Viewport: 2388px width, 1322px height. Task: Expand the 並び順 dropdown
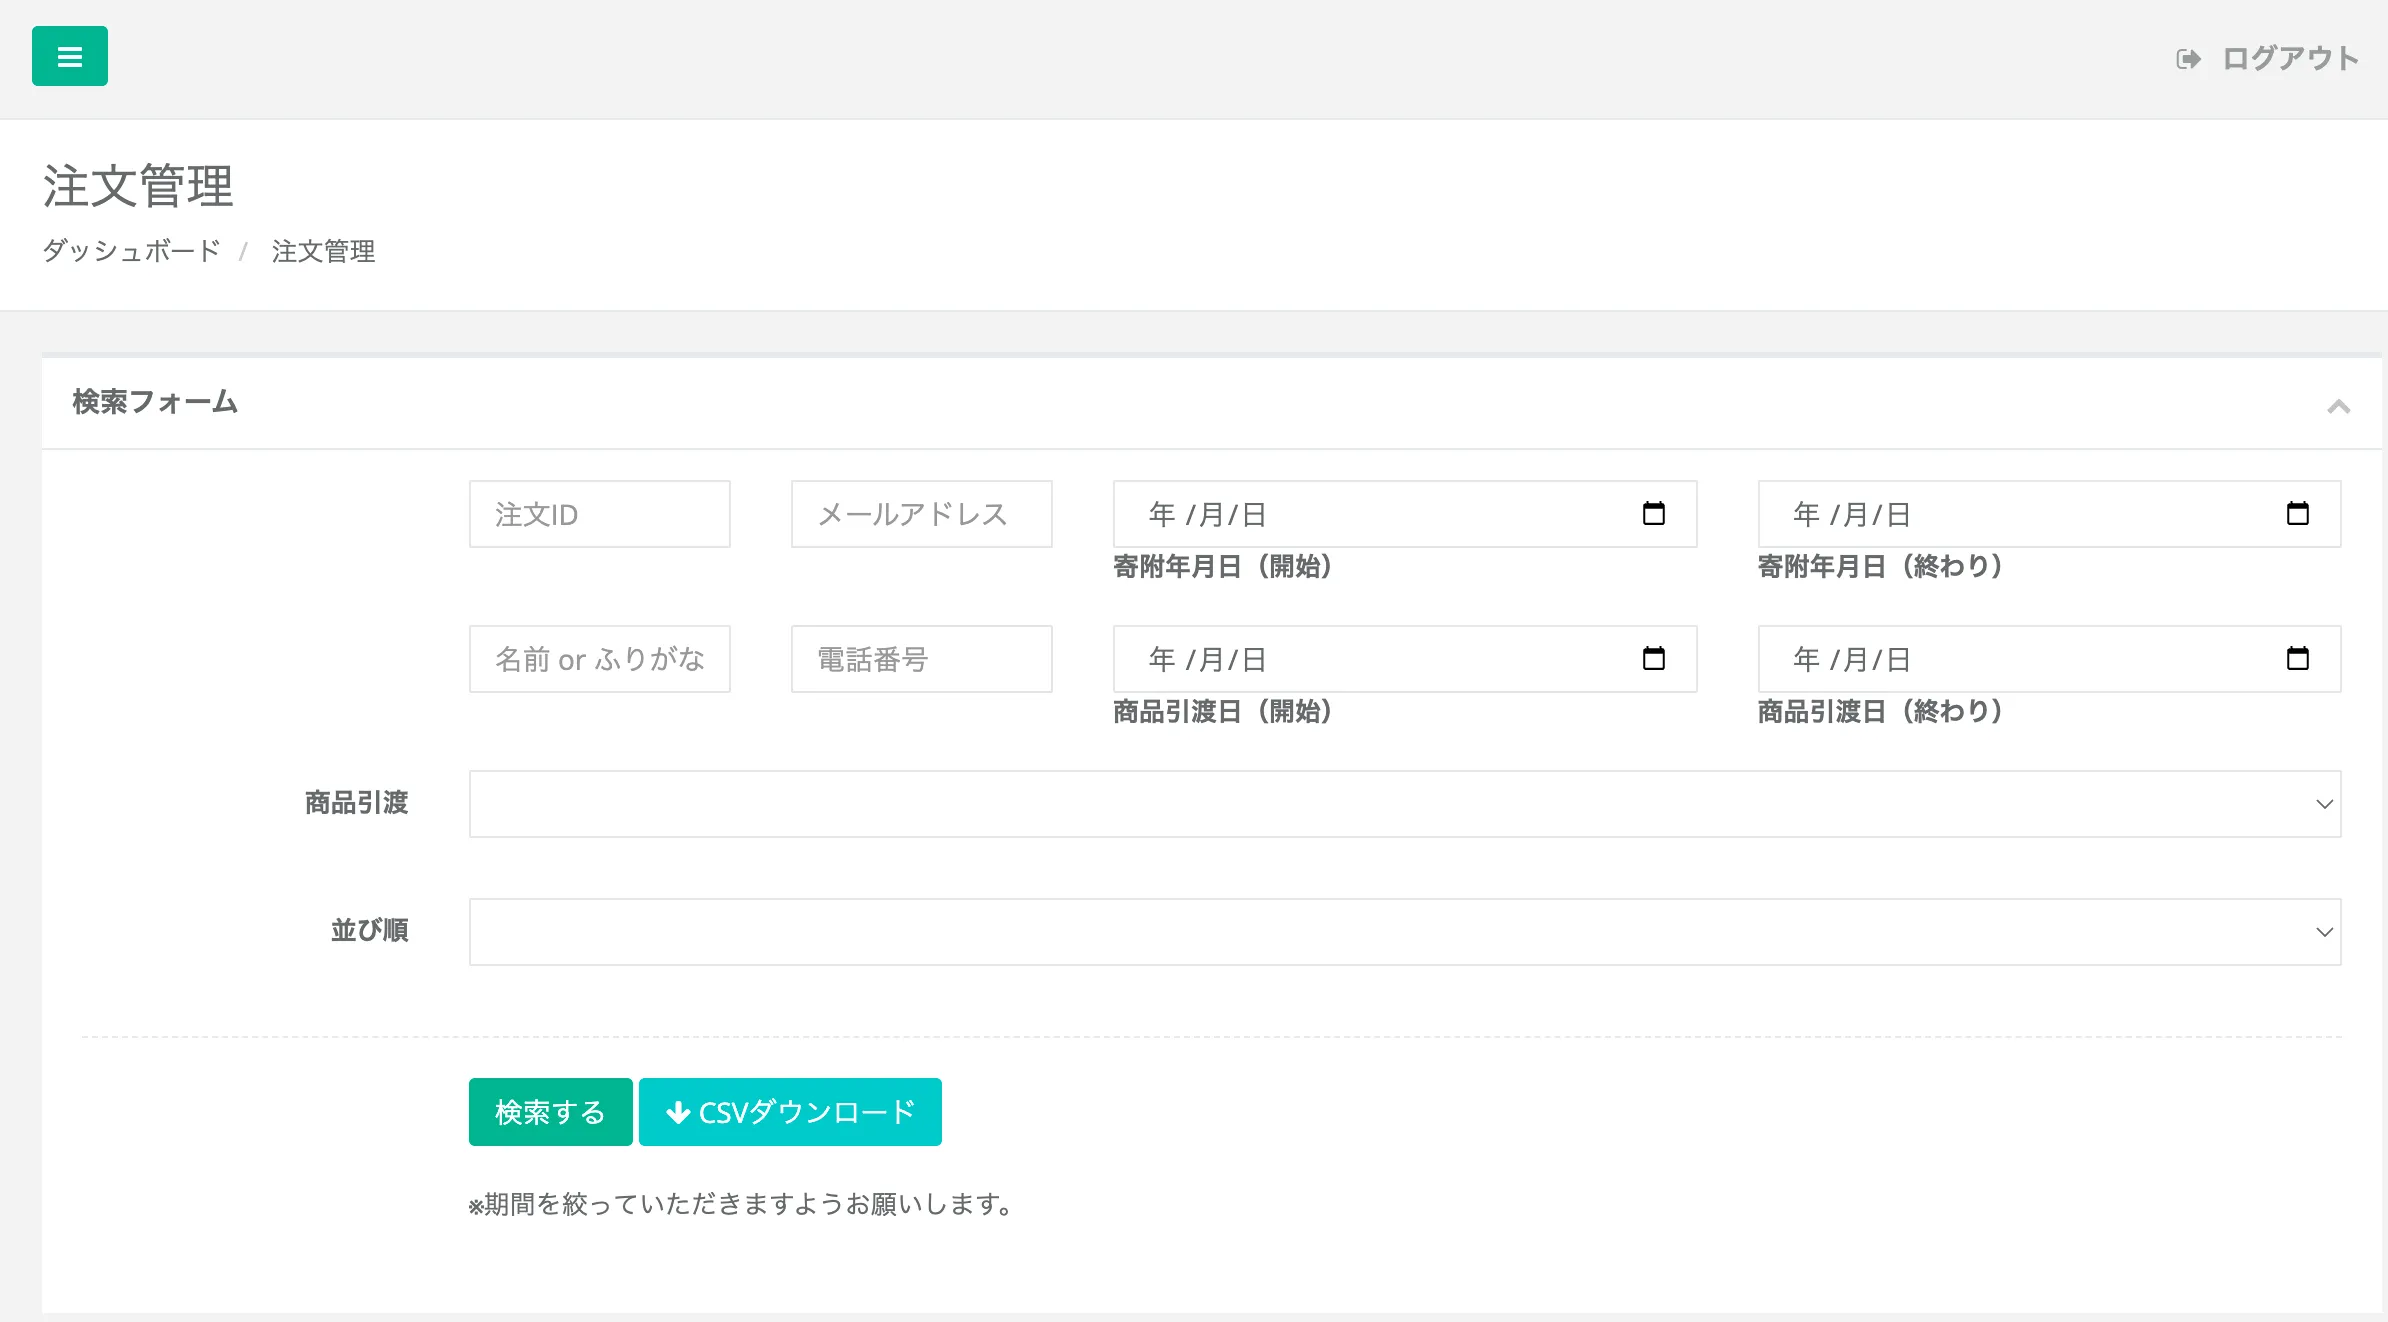1404,932
